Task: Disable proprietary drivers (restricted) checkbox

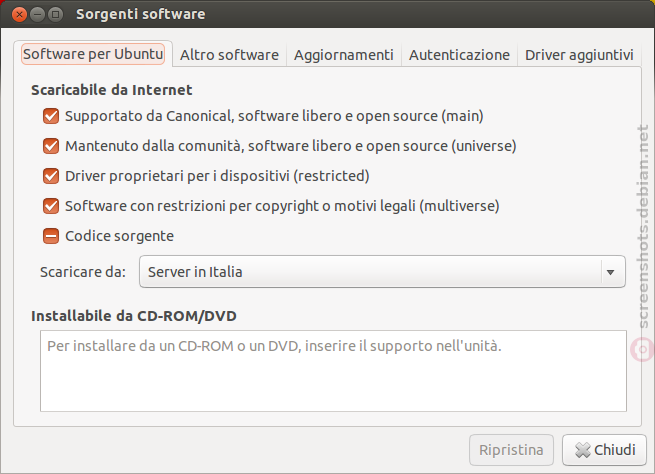Action: (x=51, y=176)
